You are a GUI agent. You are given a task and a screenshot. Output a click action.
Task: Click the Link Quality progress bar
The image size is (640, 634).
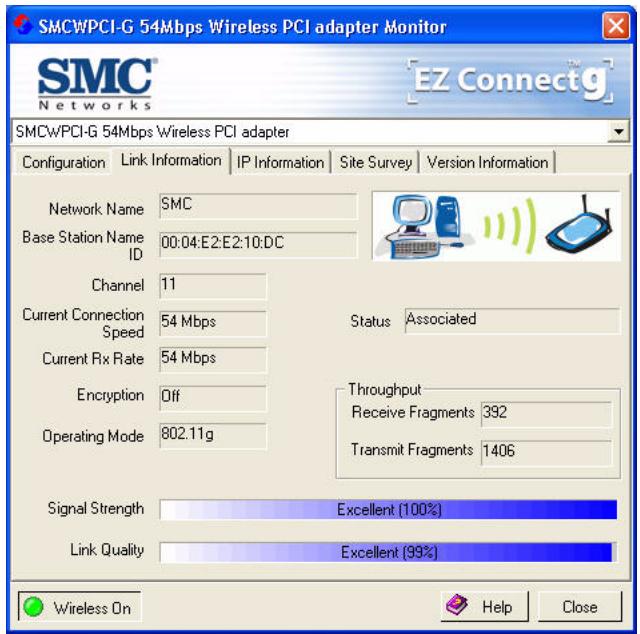[388, 552]
